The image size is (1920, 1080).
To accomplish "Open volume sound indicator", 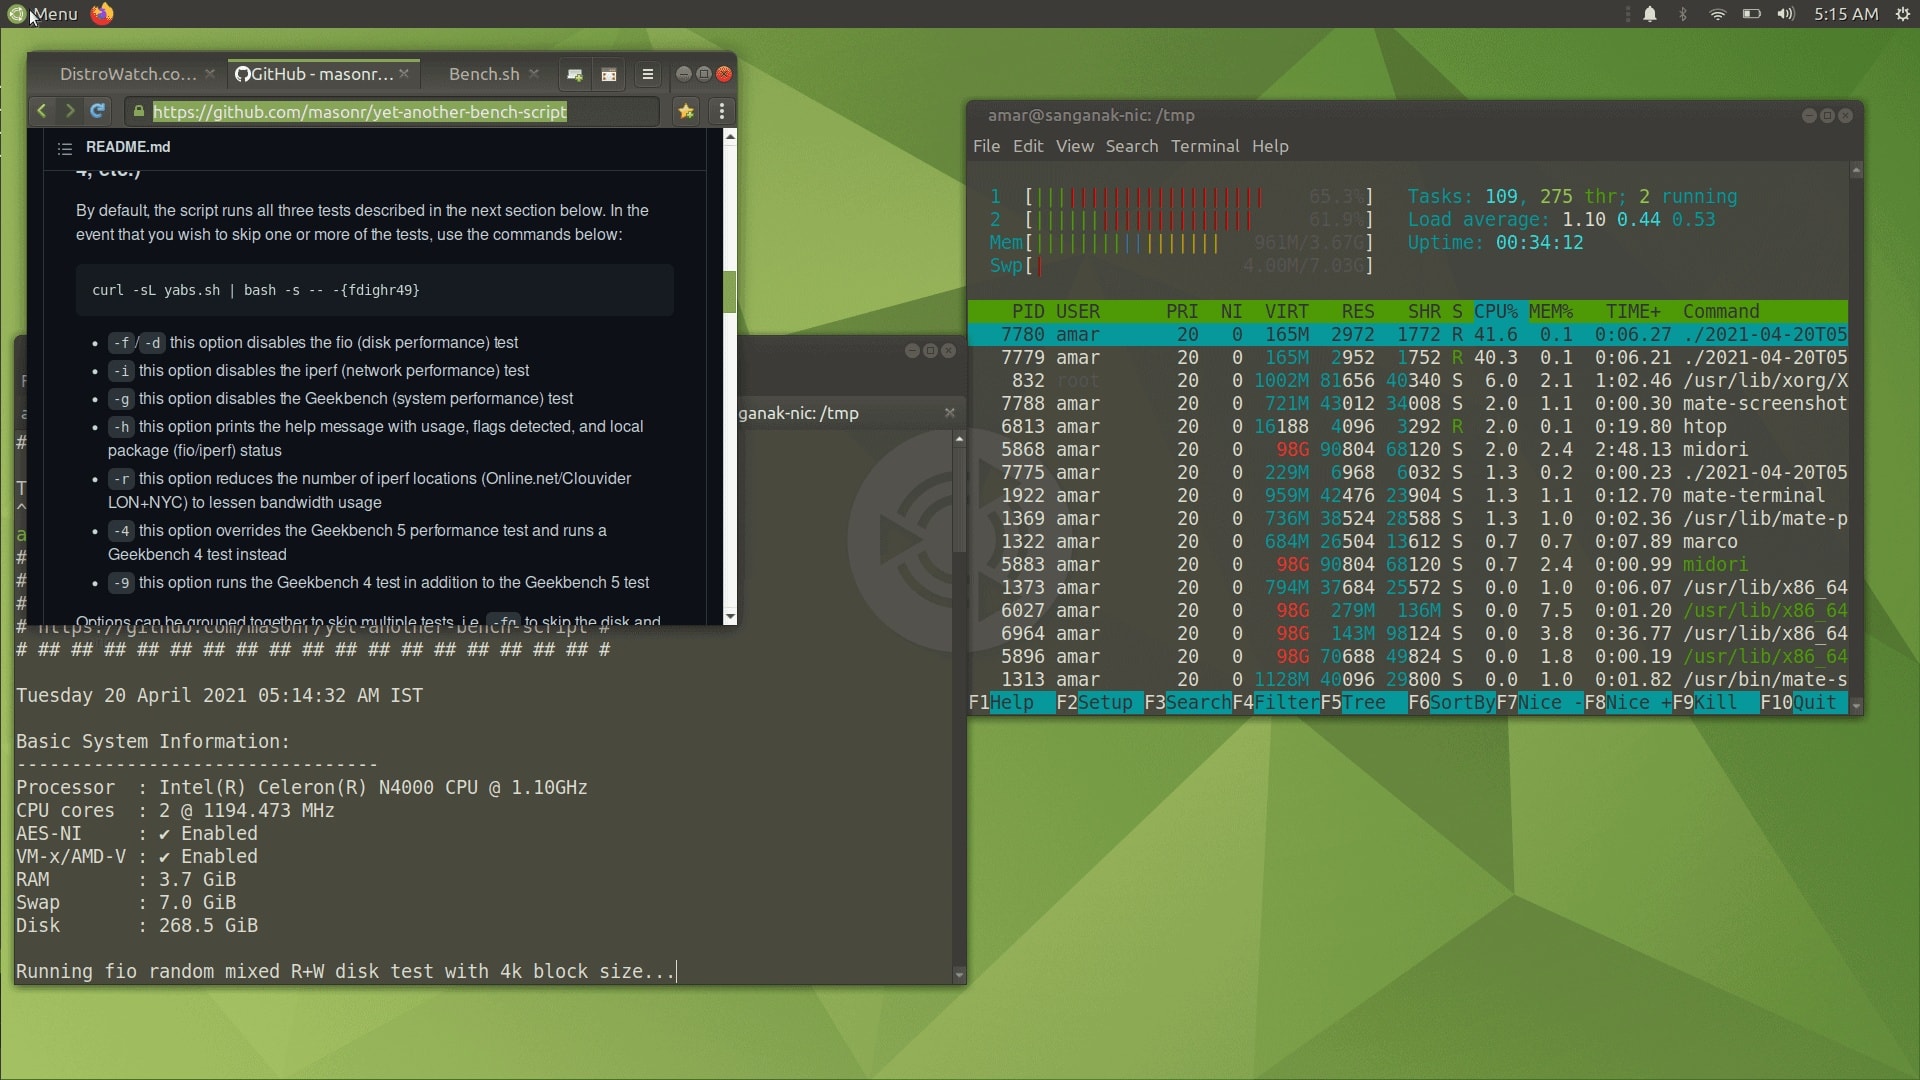I will [x=1786, y=14].
